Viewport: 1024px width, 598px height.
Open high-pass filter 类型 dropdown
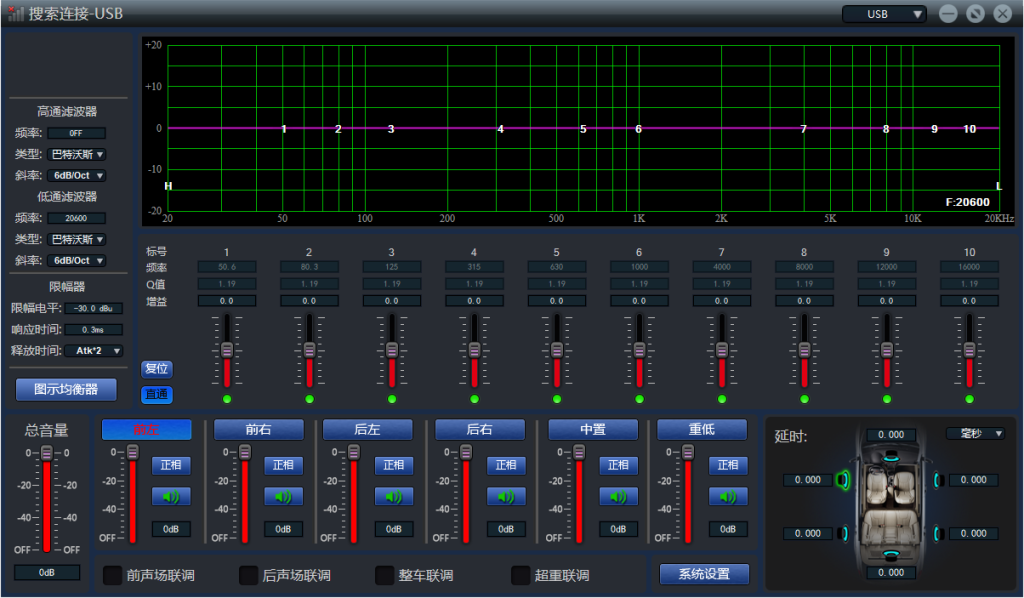76,155
